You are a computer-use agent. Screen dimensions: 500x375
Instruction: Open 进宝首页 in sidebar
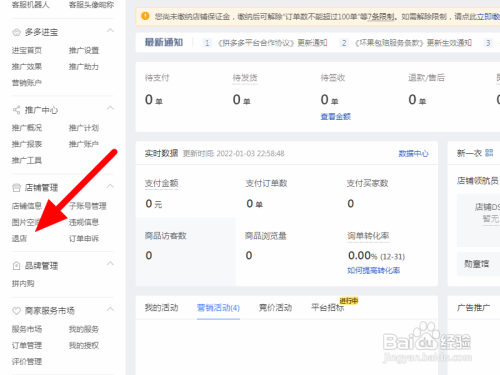coord(27,50)
